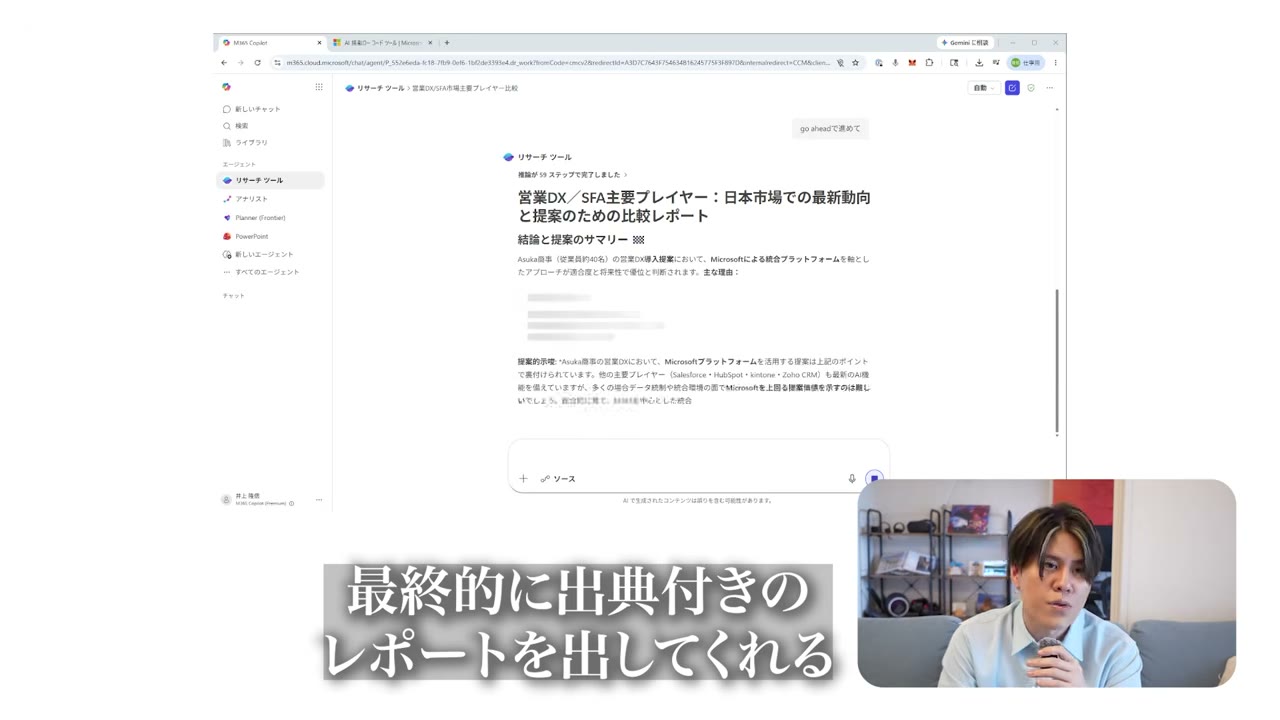Image resolution: width=1280 pixels, height=720 pixels.
Task: Click the go aheadで進めて message bubble
Action: (x=830, y=128)
